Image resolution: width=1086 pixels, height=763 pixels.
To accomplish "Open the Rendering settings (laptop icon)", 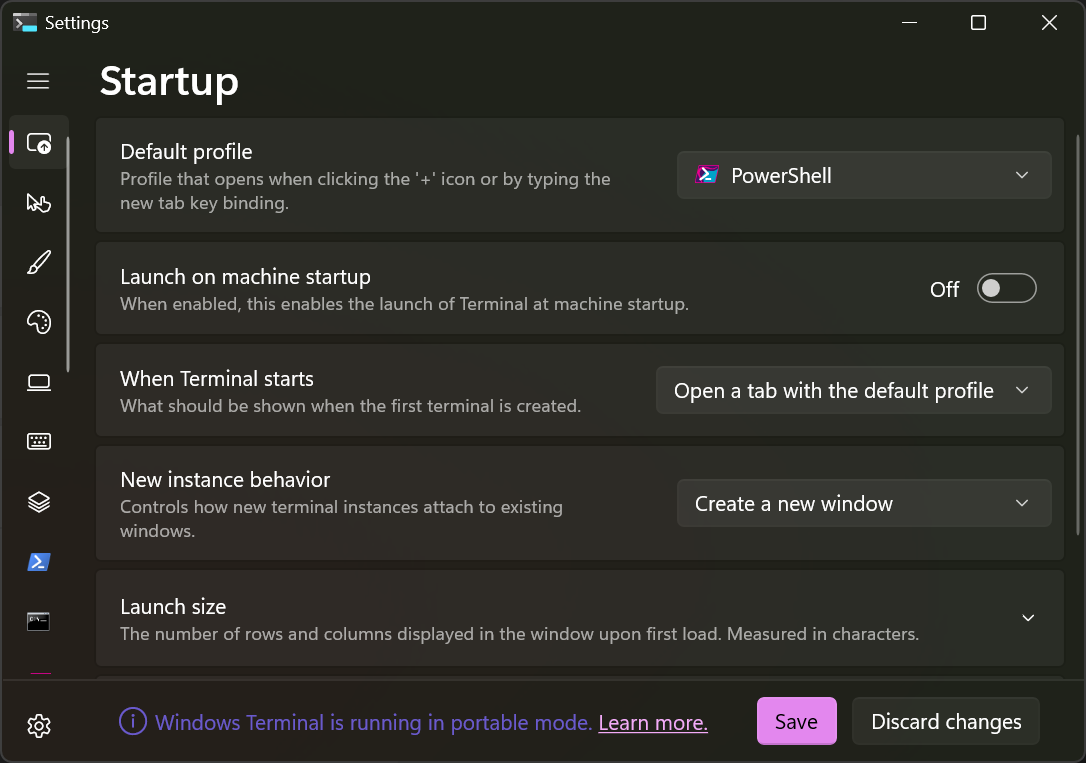I will click(39, 382).
